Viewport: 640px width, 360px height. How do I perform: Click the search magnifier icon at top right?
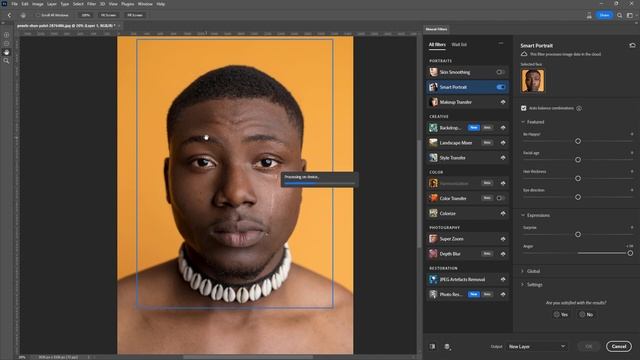[x=620, y=15]
